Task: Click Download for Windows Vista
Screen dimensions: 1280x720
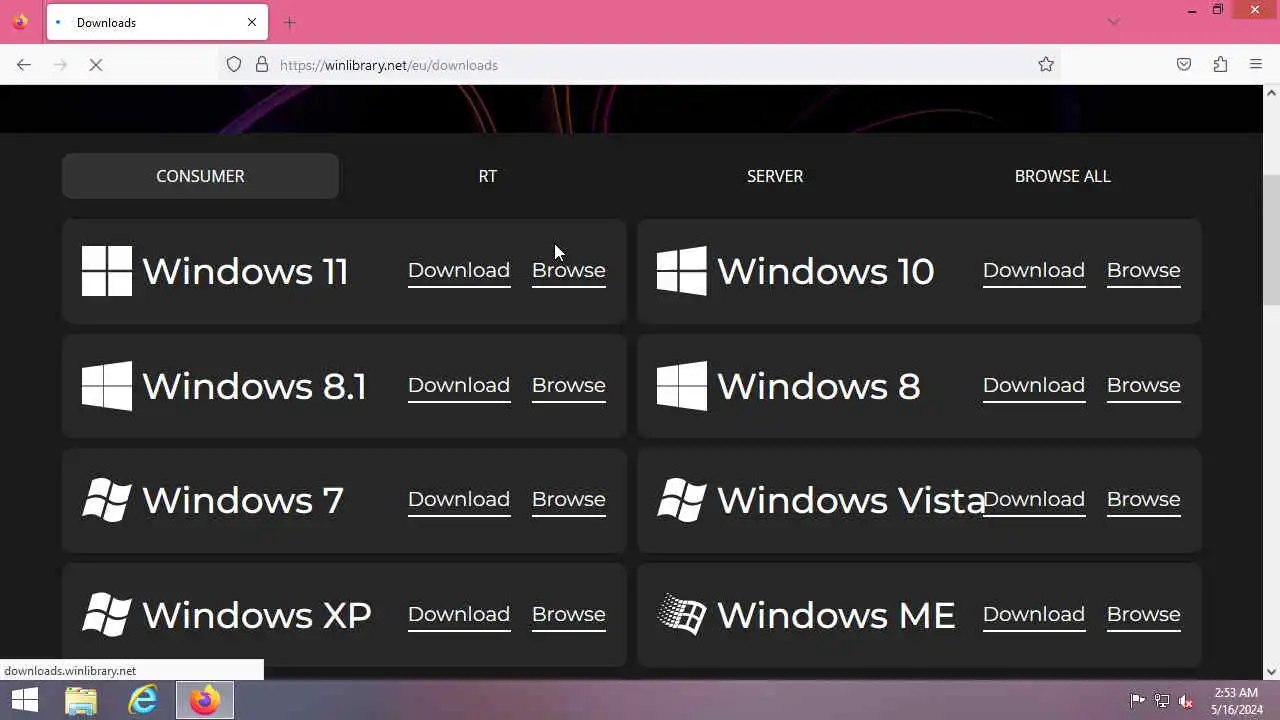Action: (1034, 500)
